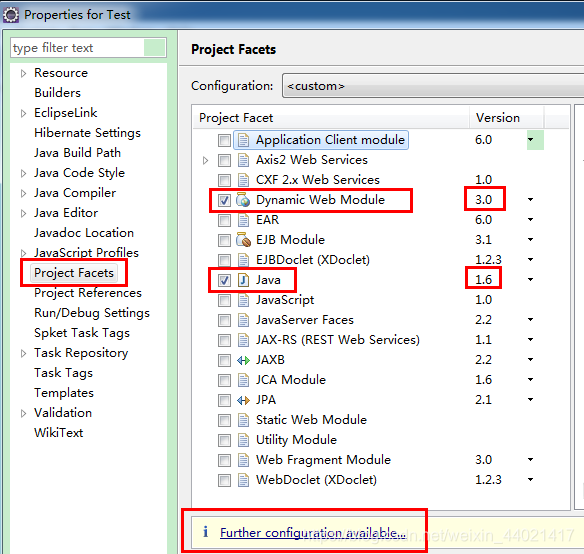Viewport: 584px width, 554px height.
Task: Expand the Validation tree node
Action: click(23, 413)
